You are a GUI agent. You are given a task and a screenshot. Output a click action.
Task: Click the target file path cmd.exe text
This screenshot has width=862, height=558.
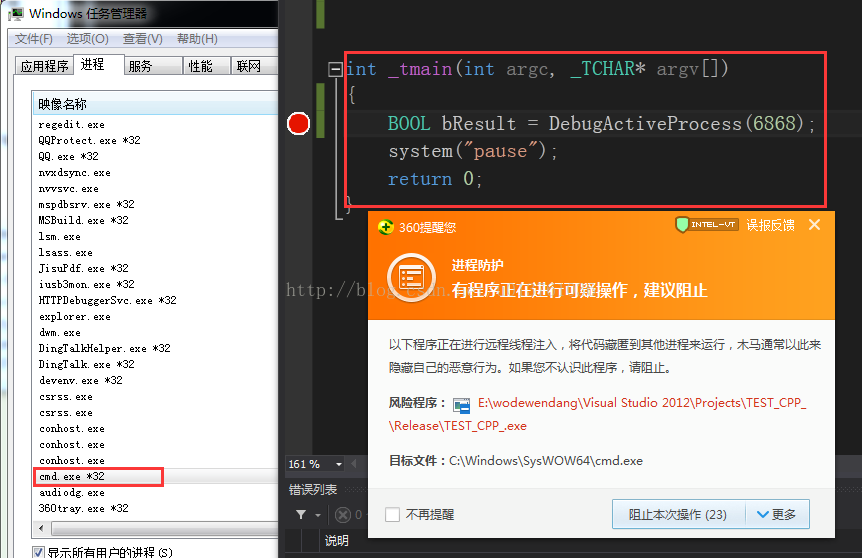pos(545,461)
